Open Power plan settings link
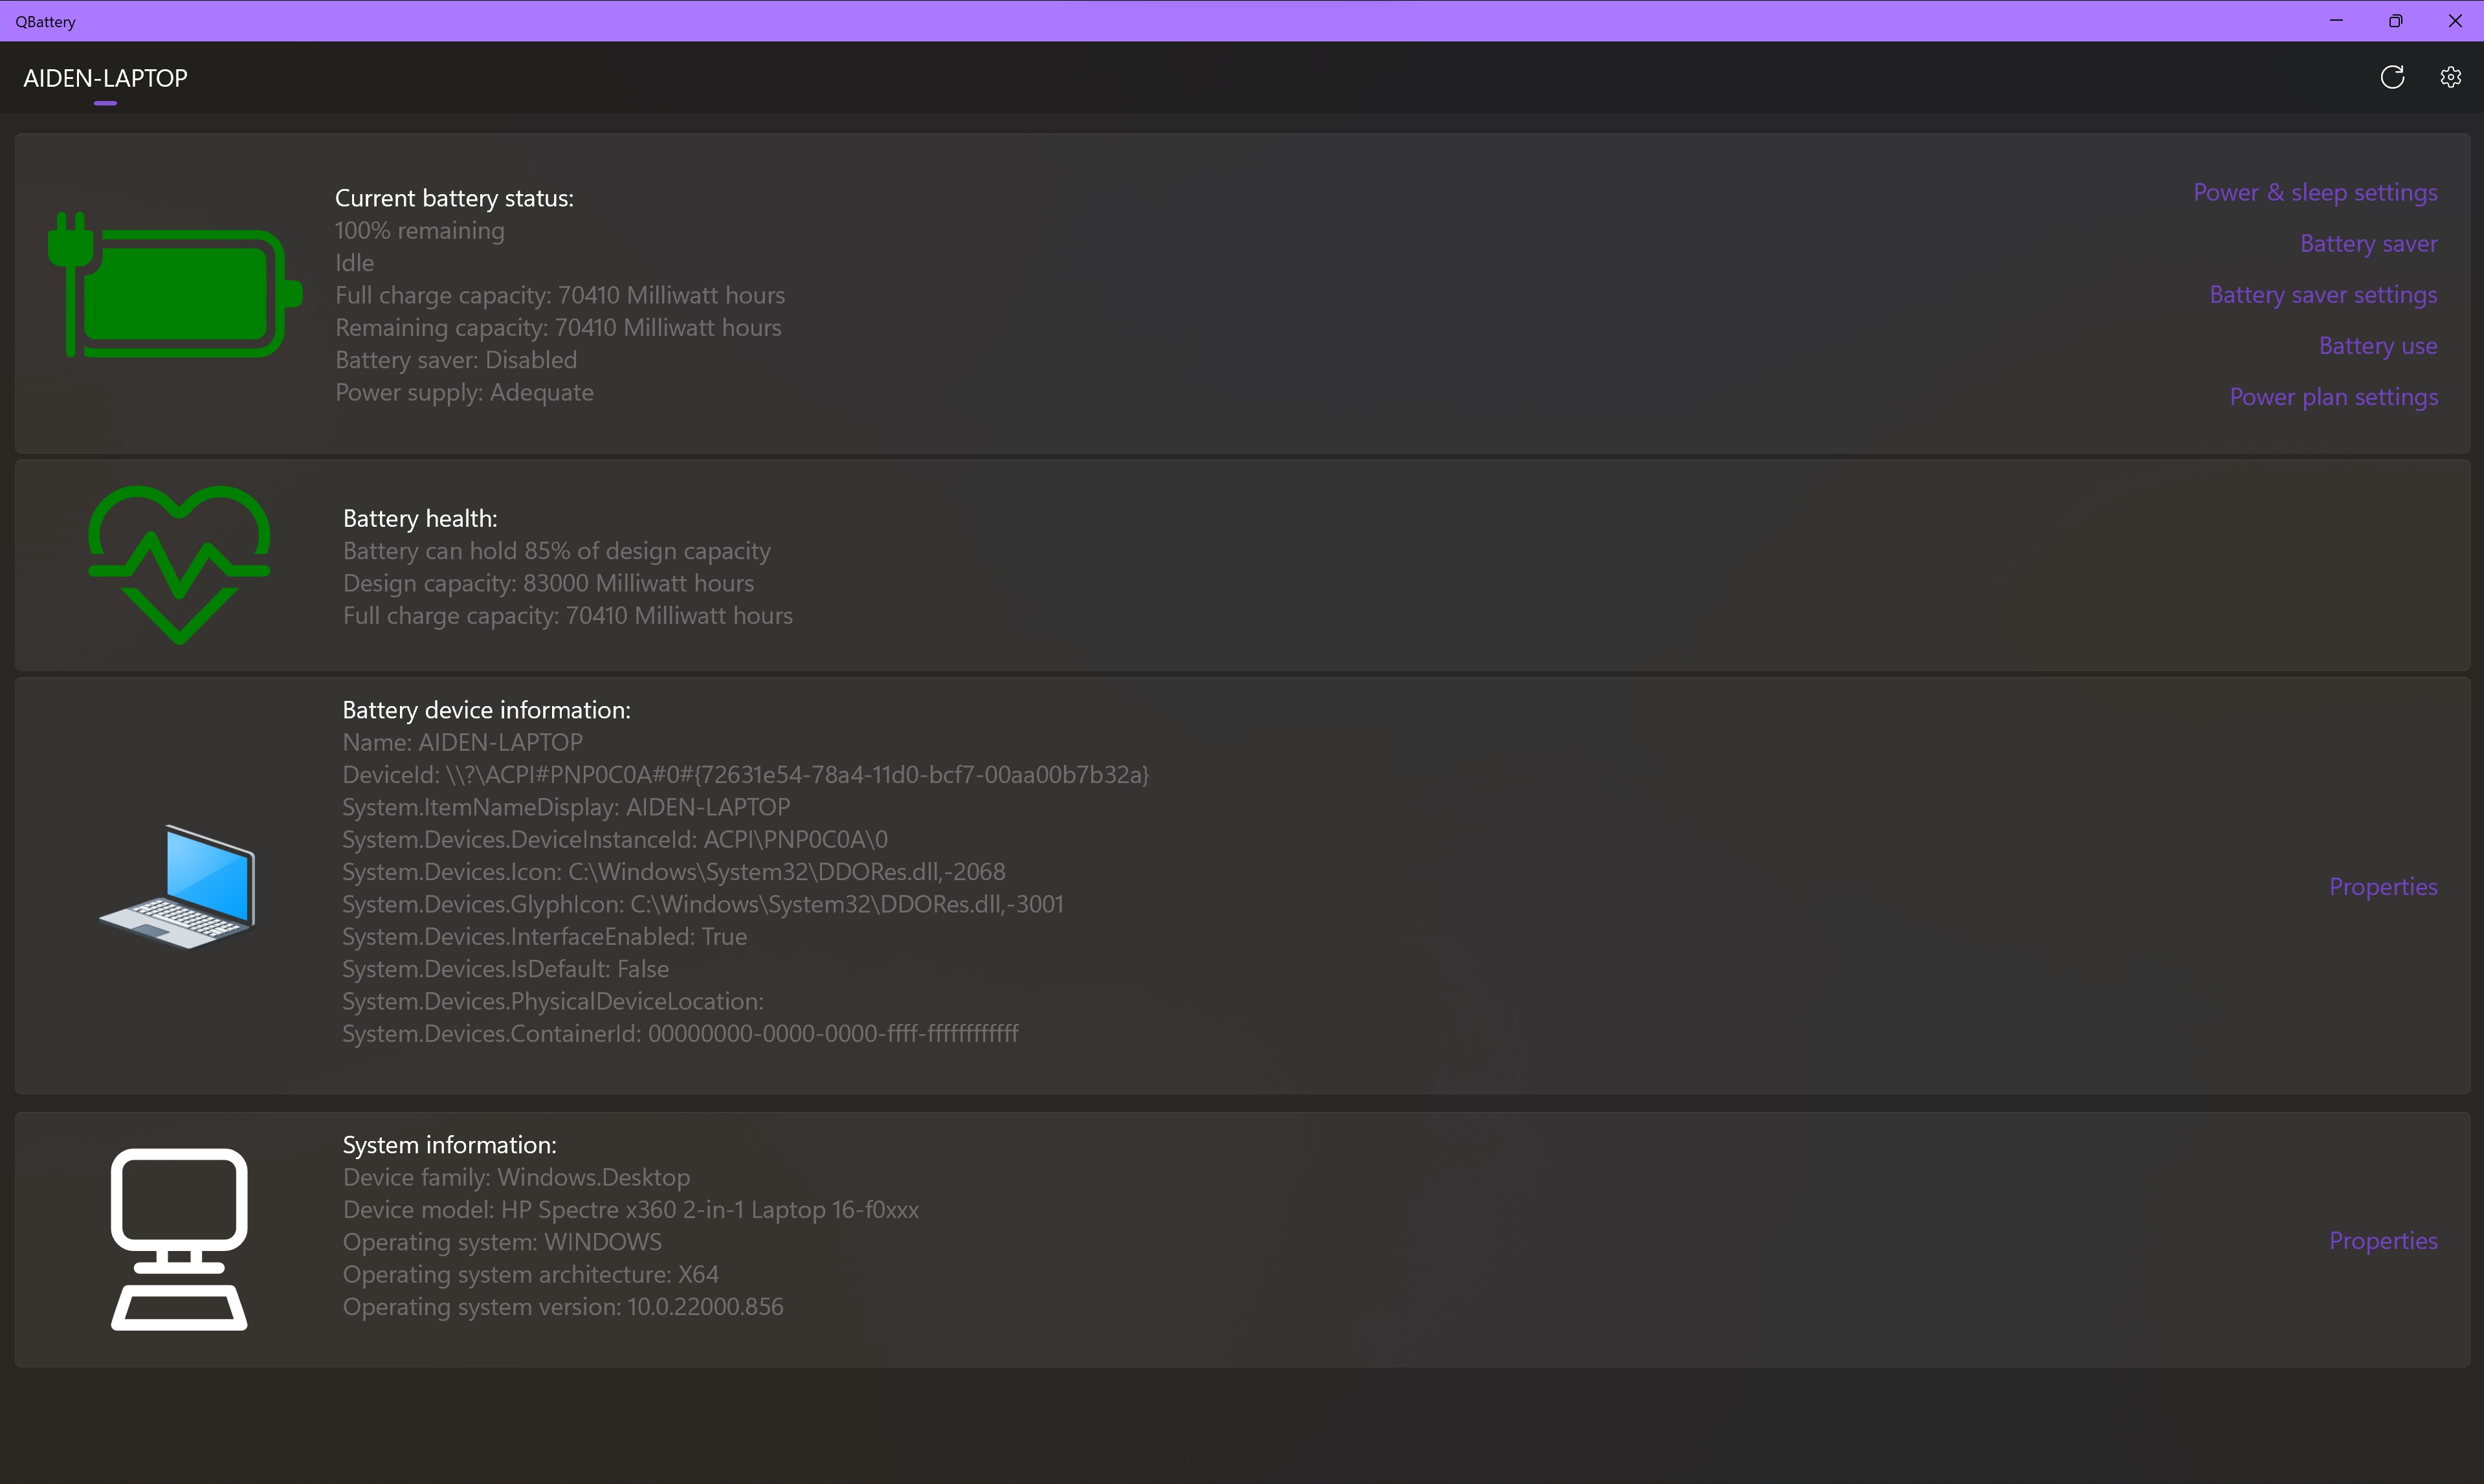Screen dimensions: 2484x1484 click(2333, 396)
